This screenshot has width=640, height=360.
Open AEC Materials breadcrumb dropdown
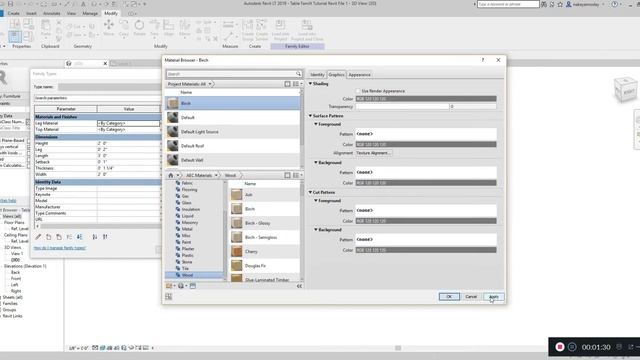click(216, 175)
